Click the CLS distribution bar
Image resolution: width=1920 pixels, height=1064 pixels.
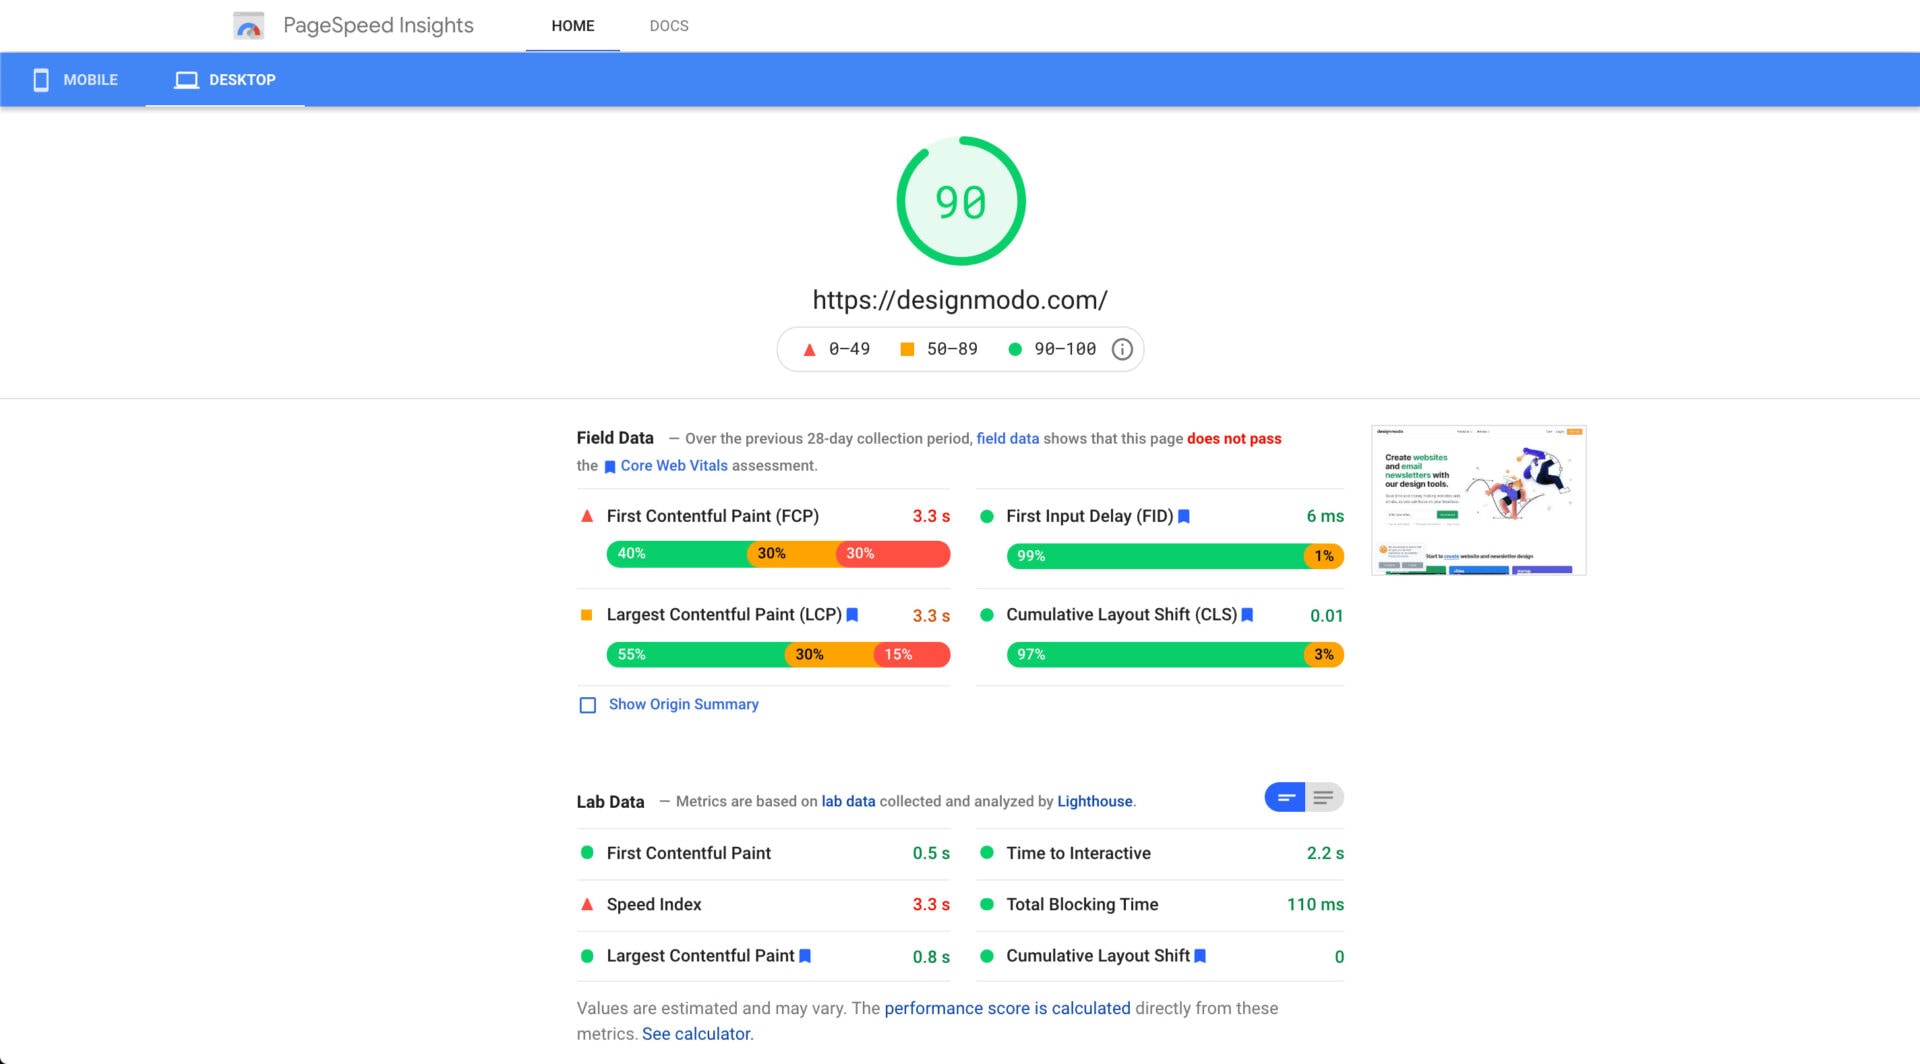[1175, 655]
